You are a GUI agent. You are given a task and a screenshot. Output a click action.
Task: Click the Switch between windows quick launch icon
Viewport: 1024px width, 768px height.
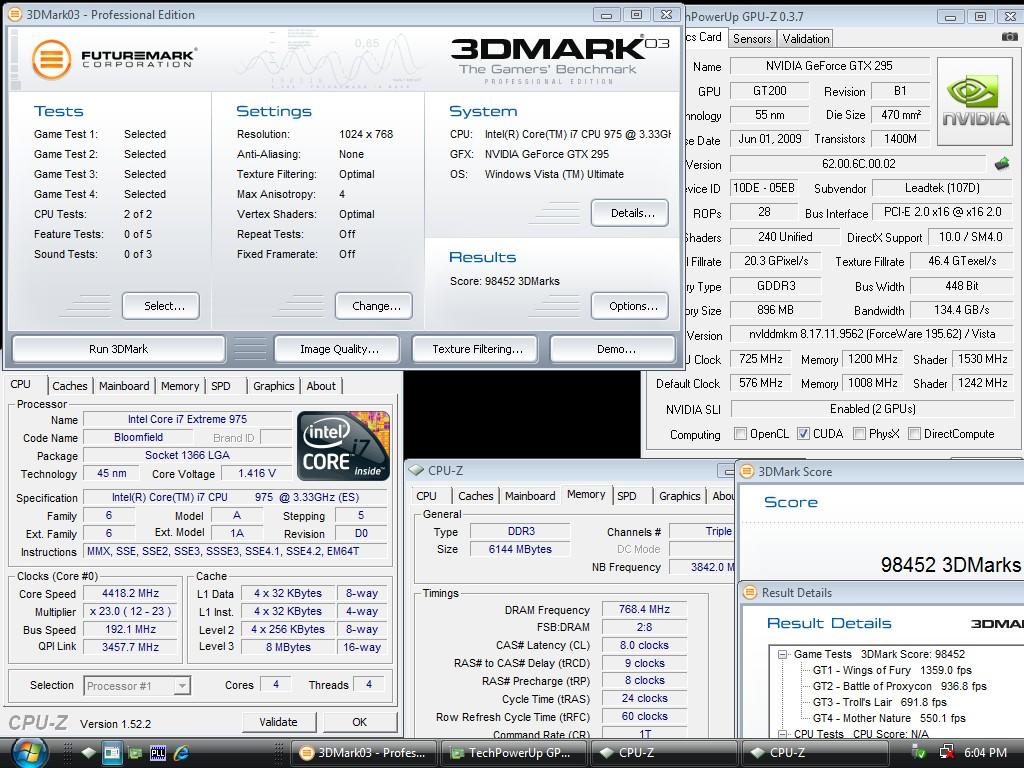tap(112, 753)
